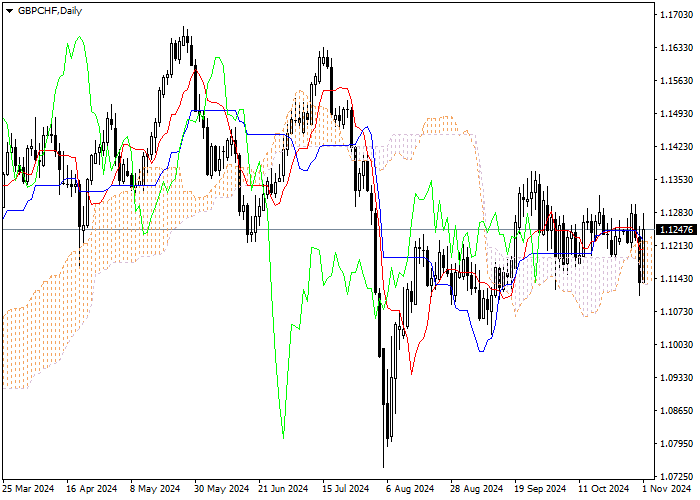Click price scale value 1.08650

676,410
